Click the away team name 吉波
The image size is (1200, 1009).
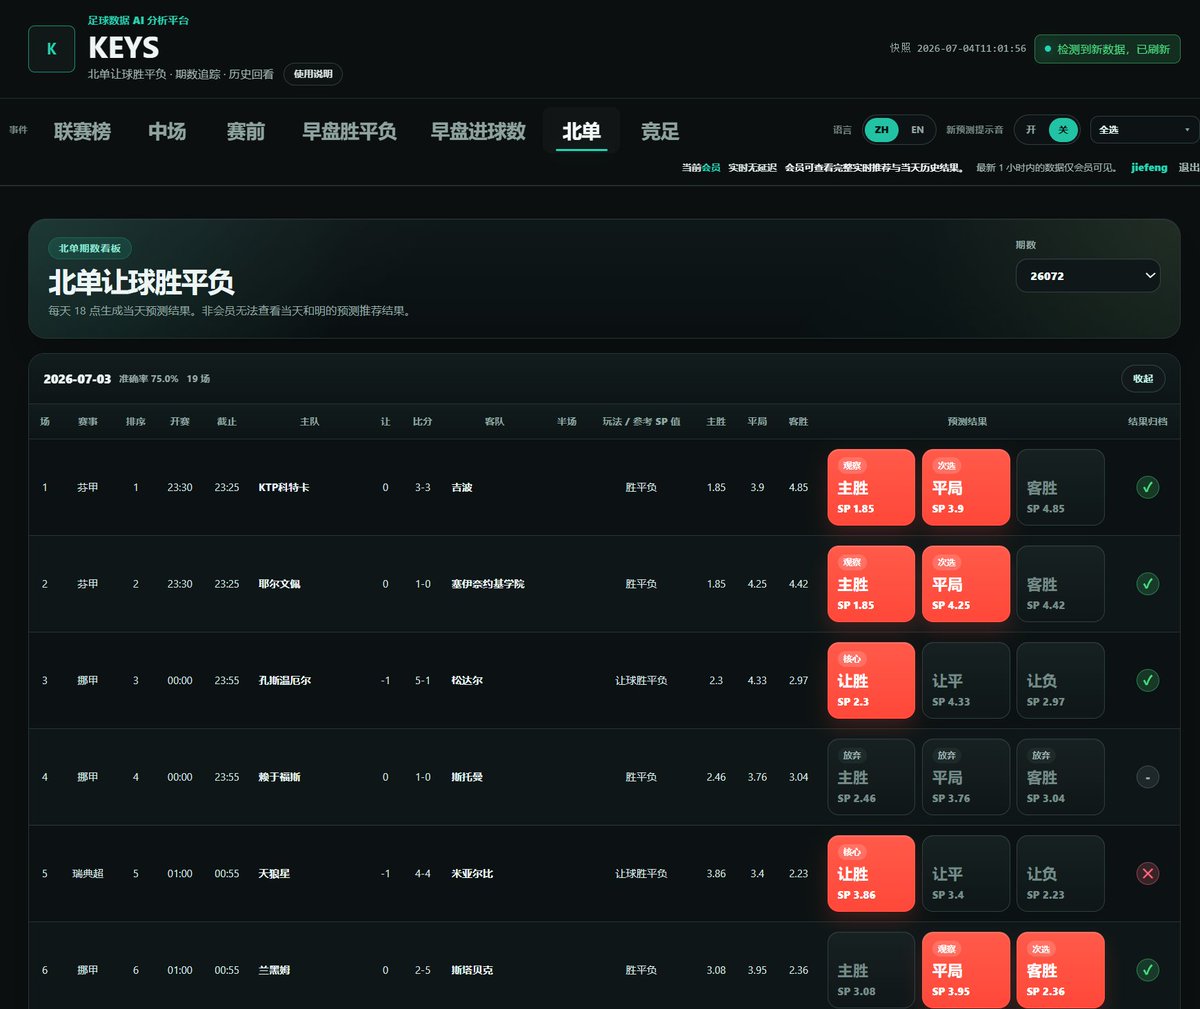click(x=462, y=487)
